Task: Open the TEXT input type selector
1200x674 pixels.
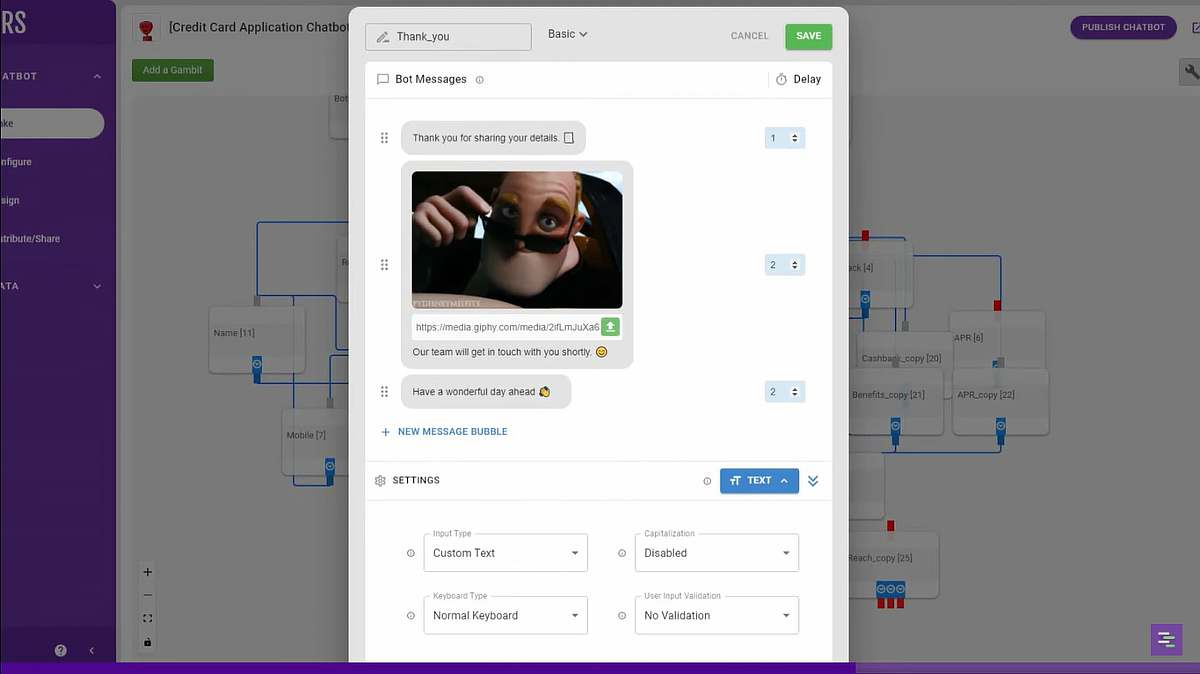Action: click(759, 481)
